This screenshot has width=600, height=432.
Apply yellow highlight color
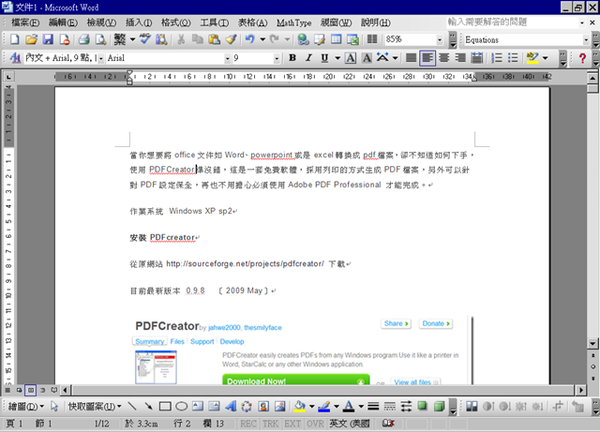click(x=532, y=58)
